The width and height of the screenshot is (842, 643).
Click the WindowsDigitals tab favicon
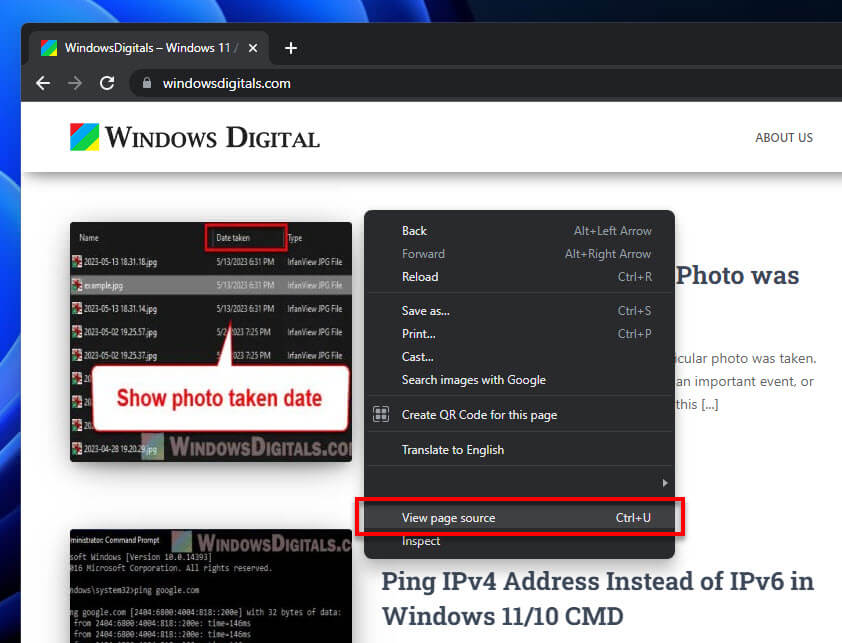point(49,48)
